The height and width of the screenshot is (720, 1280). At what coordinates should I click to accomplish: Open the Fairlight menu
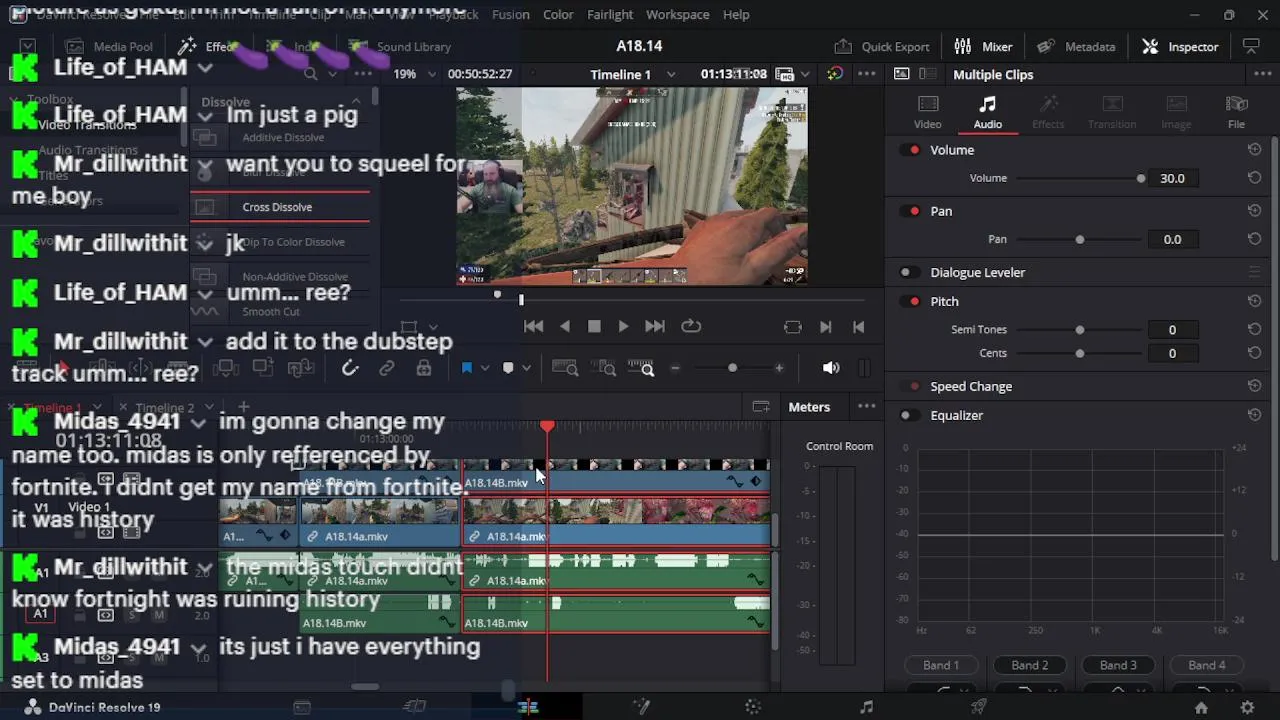click(610, 15)
